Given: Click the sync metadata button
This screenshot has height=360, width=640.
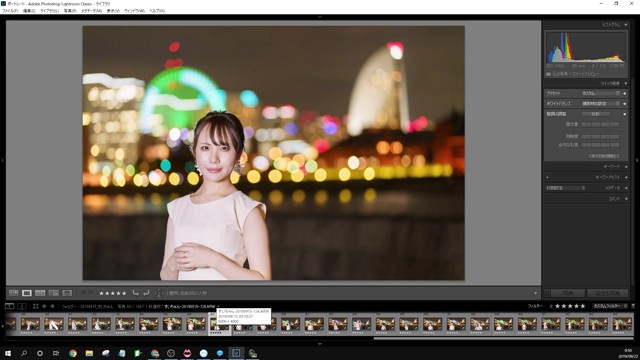Looking at the screenshot, I should (x=568, y=293).
